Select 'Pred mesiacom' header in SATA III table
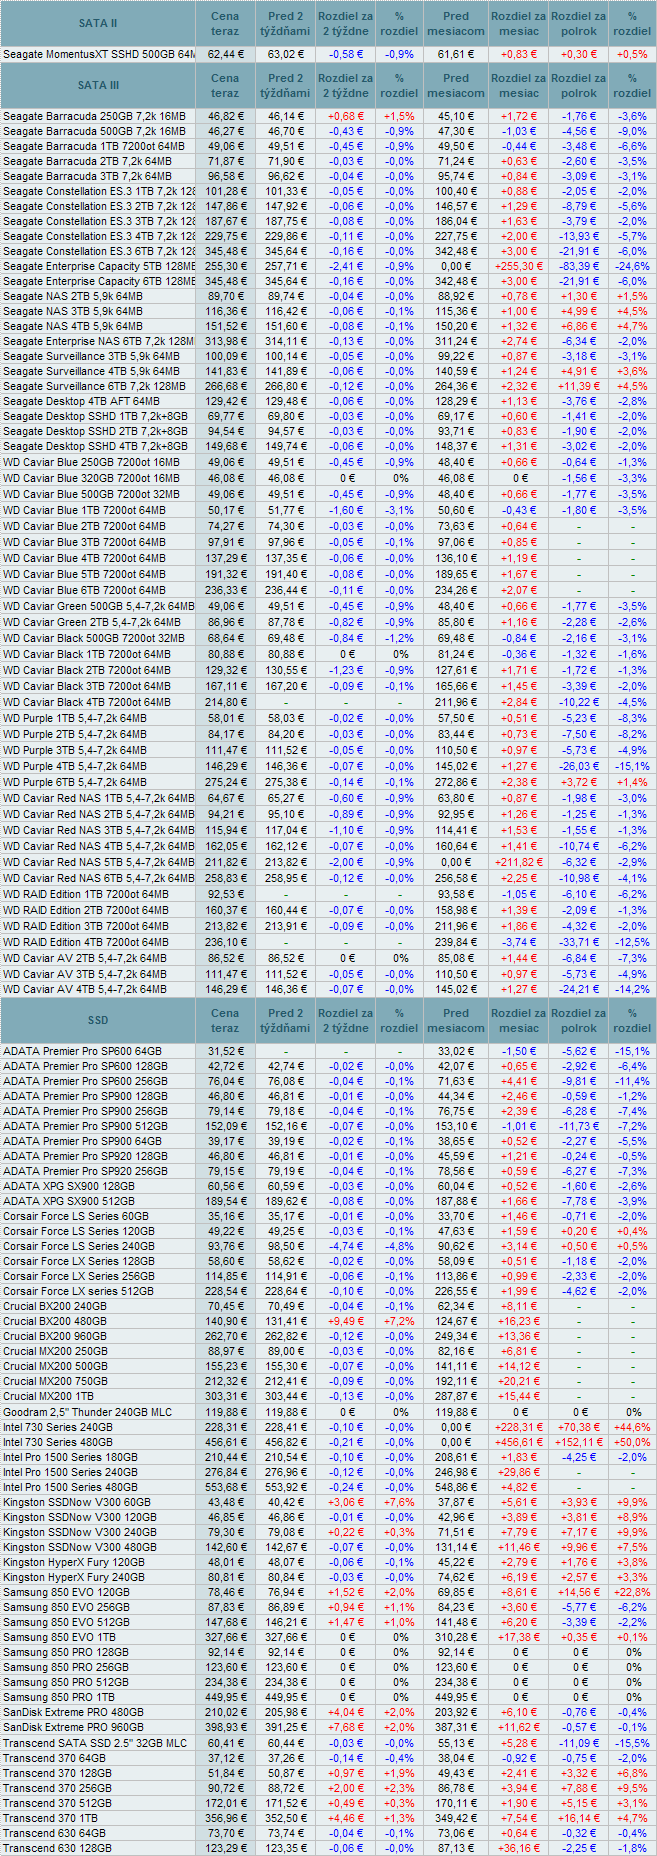 (x=456, y=85)
